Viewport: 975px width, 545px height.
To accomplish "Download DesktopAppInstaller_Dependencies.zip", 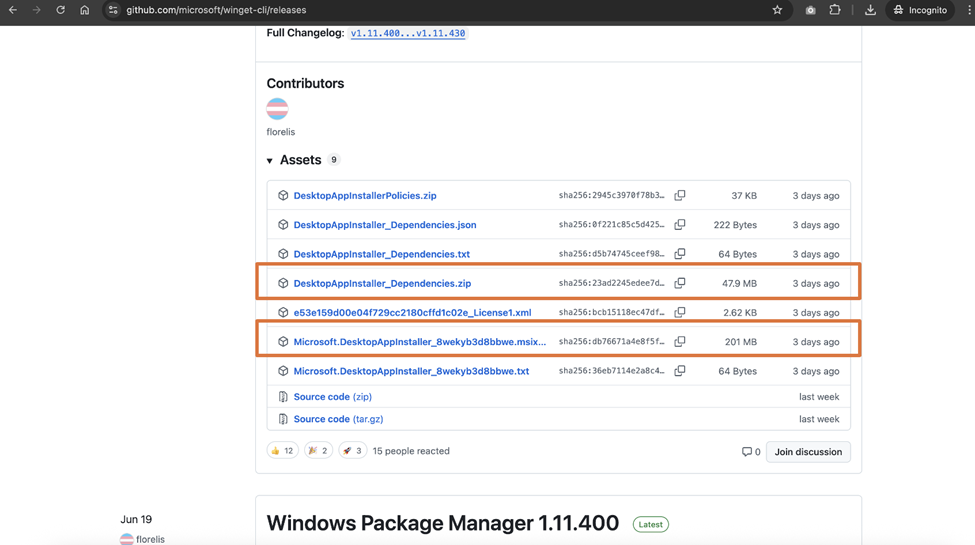I will point(382,283).
